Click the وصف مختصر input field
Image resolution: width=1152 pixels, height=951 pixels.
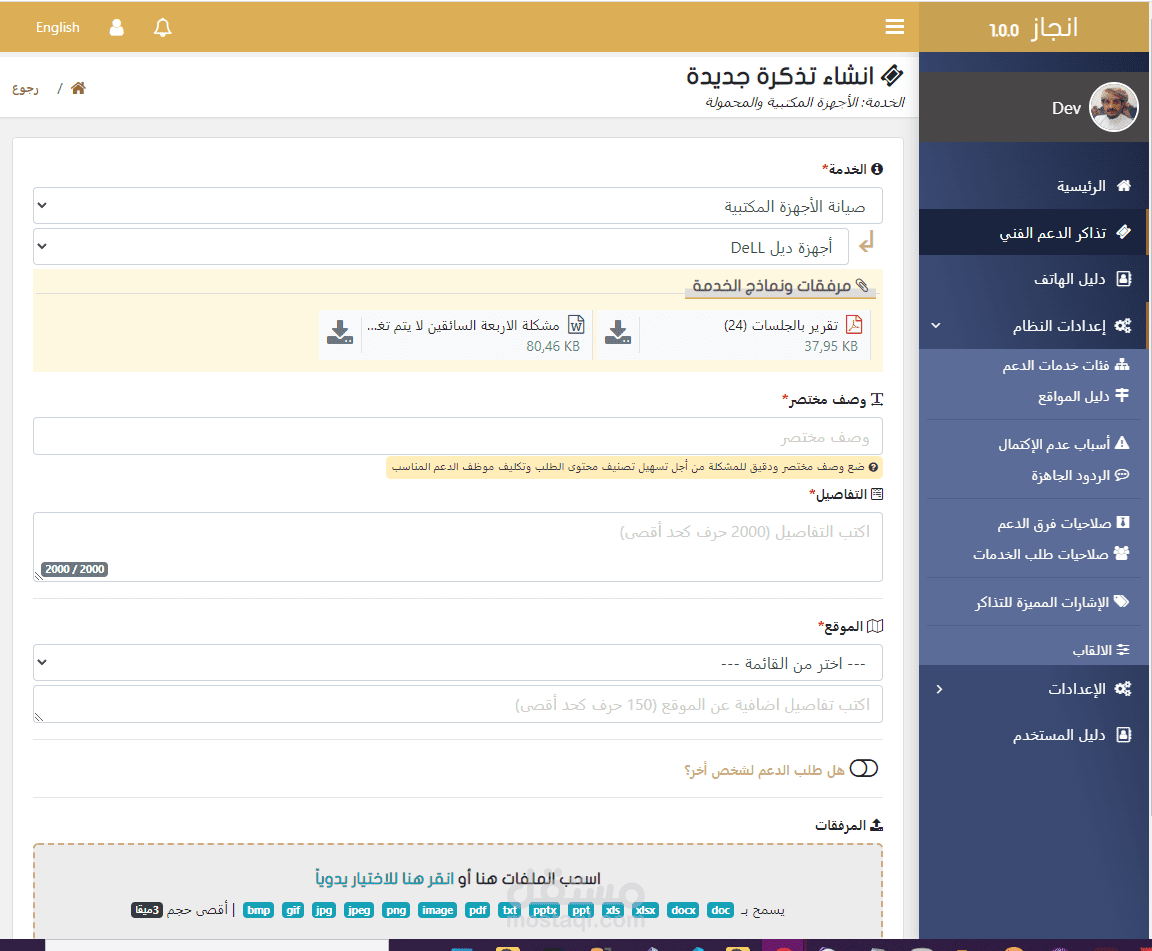click(457, 437)
